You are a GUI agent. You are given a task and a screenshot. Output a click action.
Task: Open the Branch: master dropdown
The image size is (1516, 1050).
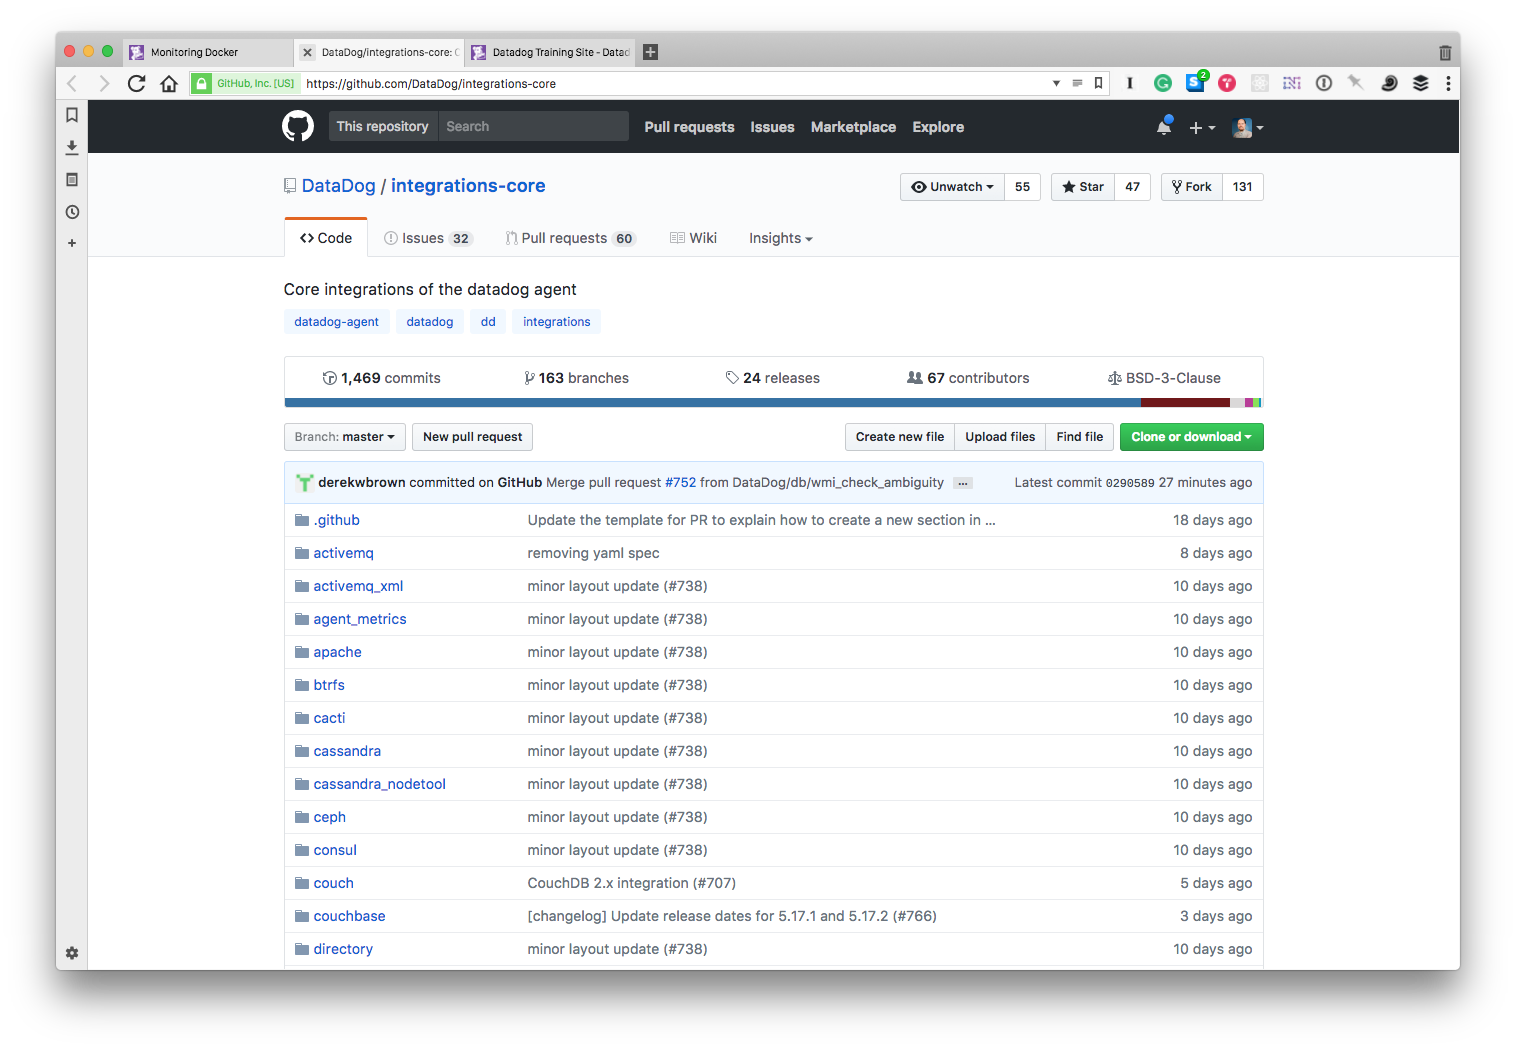point(345,437)
